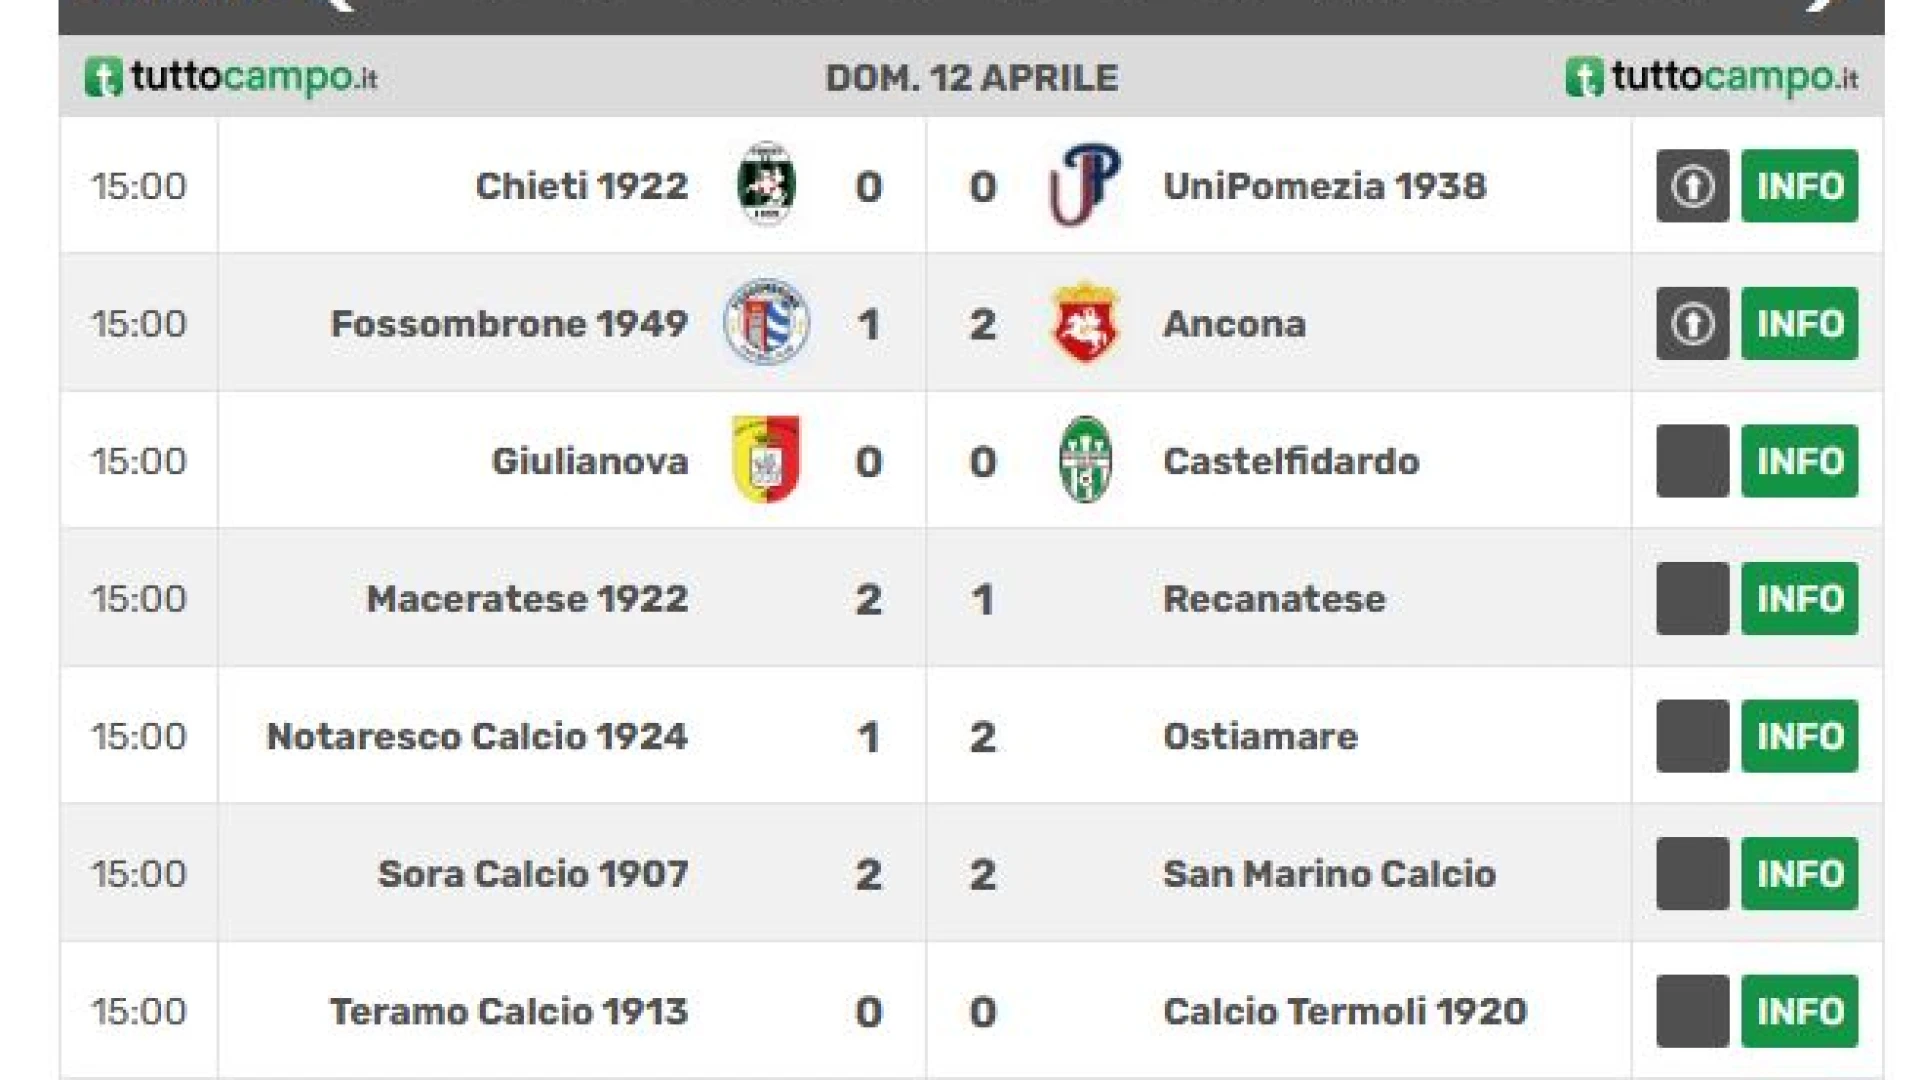Select the Notaresco Calcio 1924 team name

(x=477, y=736)
